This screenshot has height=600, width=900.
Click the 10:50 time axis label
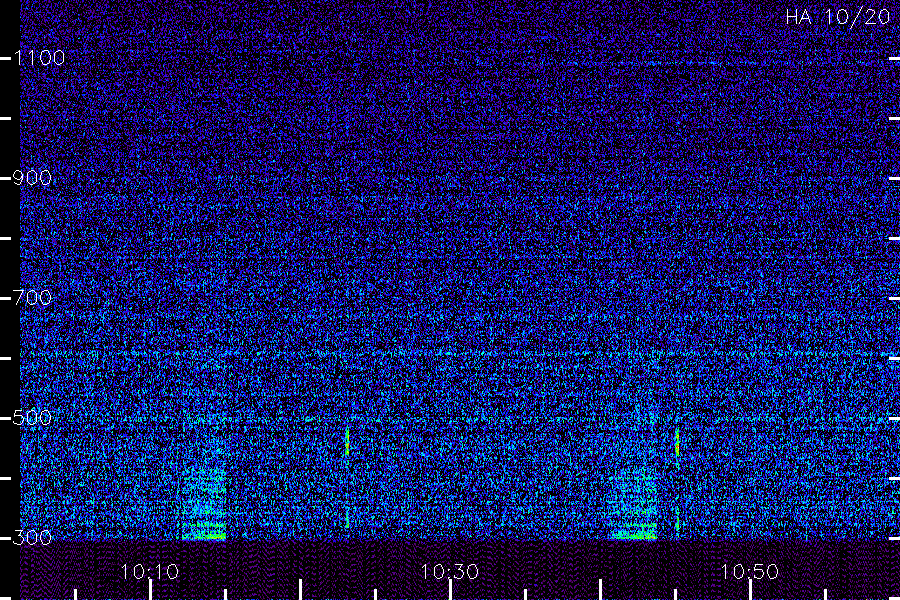(x=750, y=572)
